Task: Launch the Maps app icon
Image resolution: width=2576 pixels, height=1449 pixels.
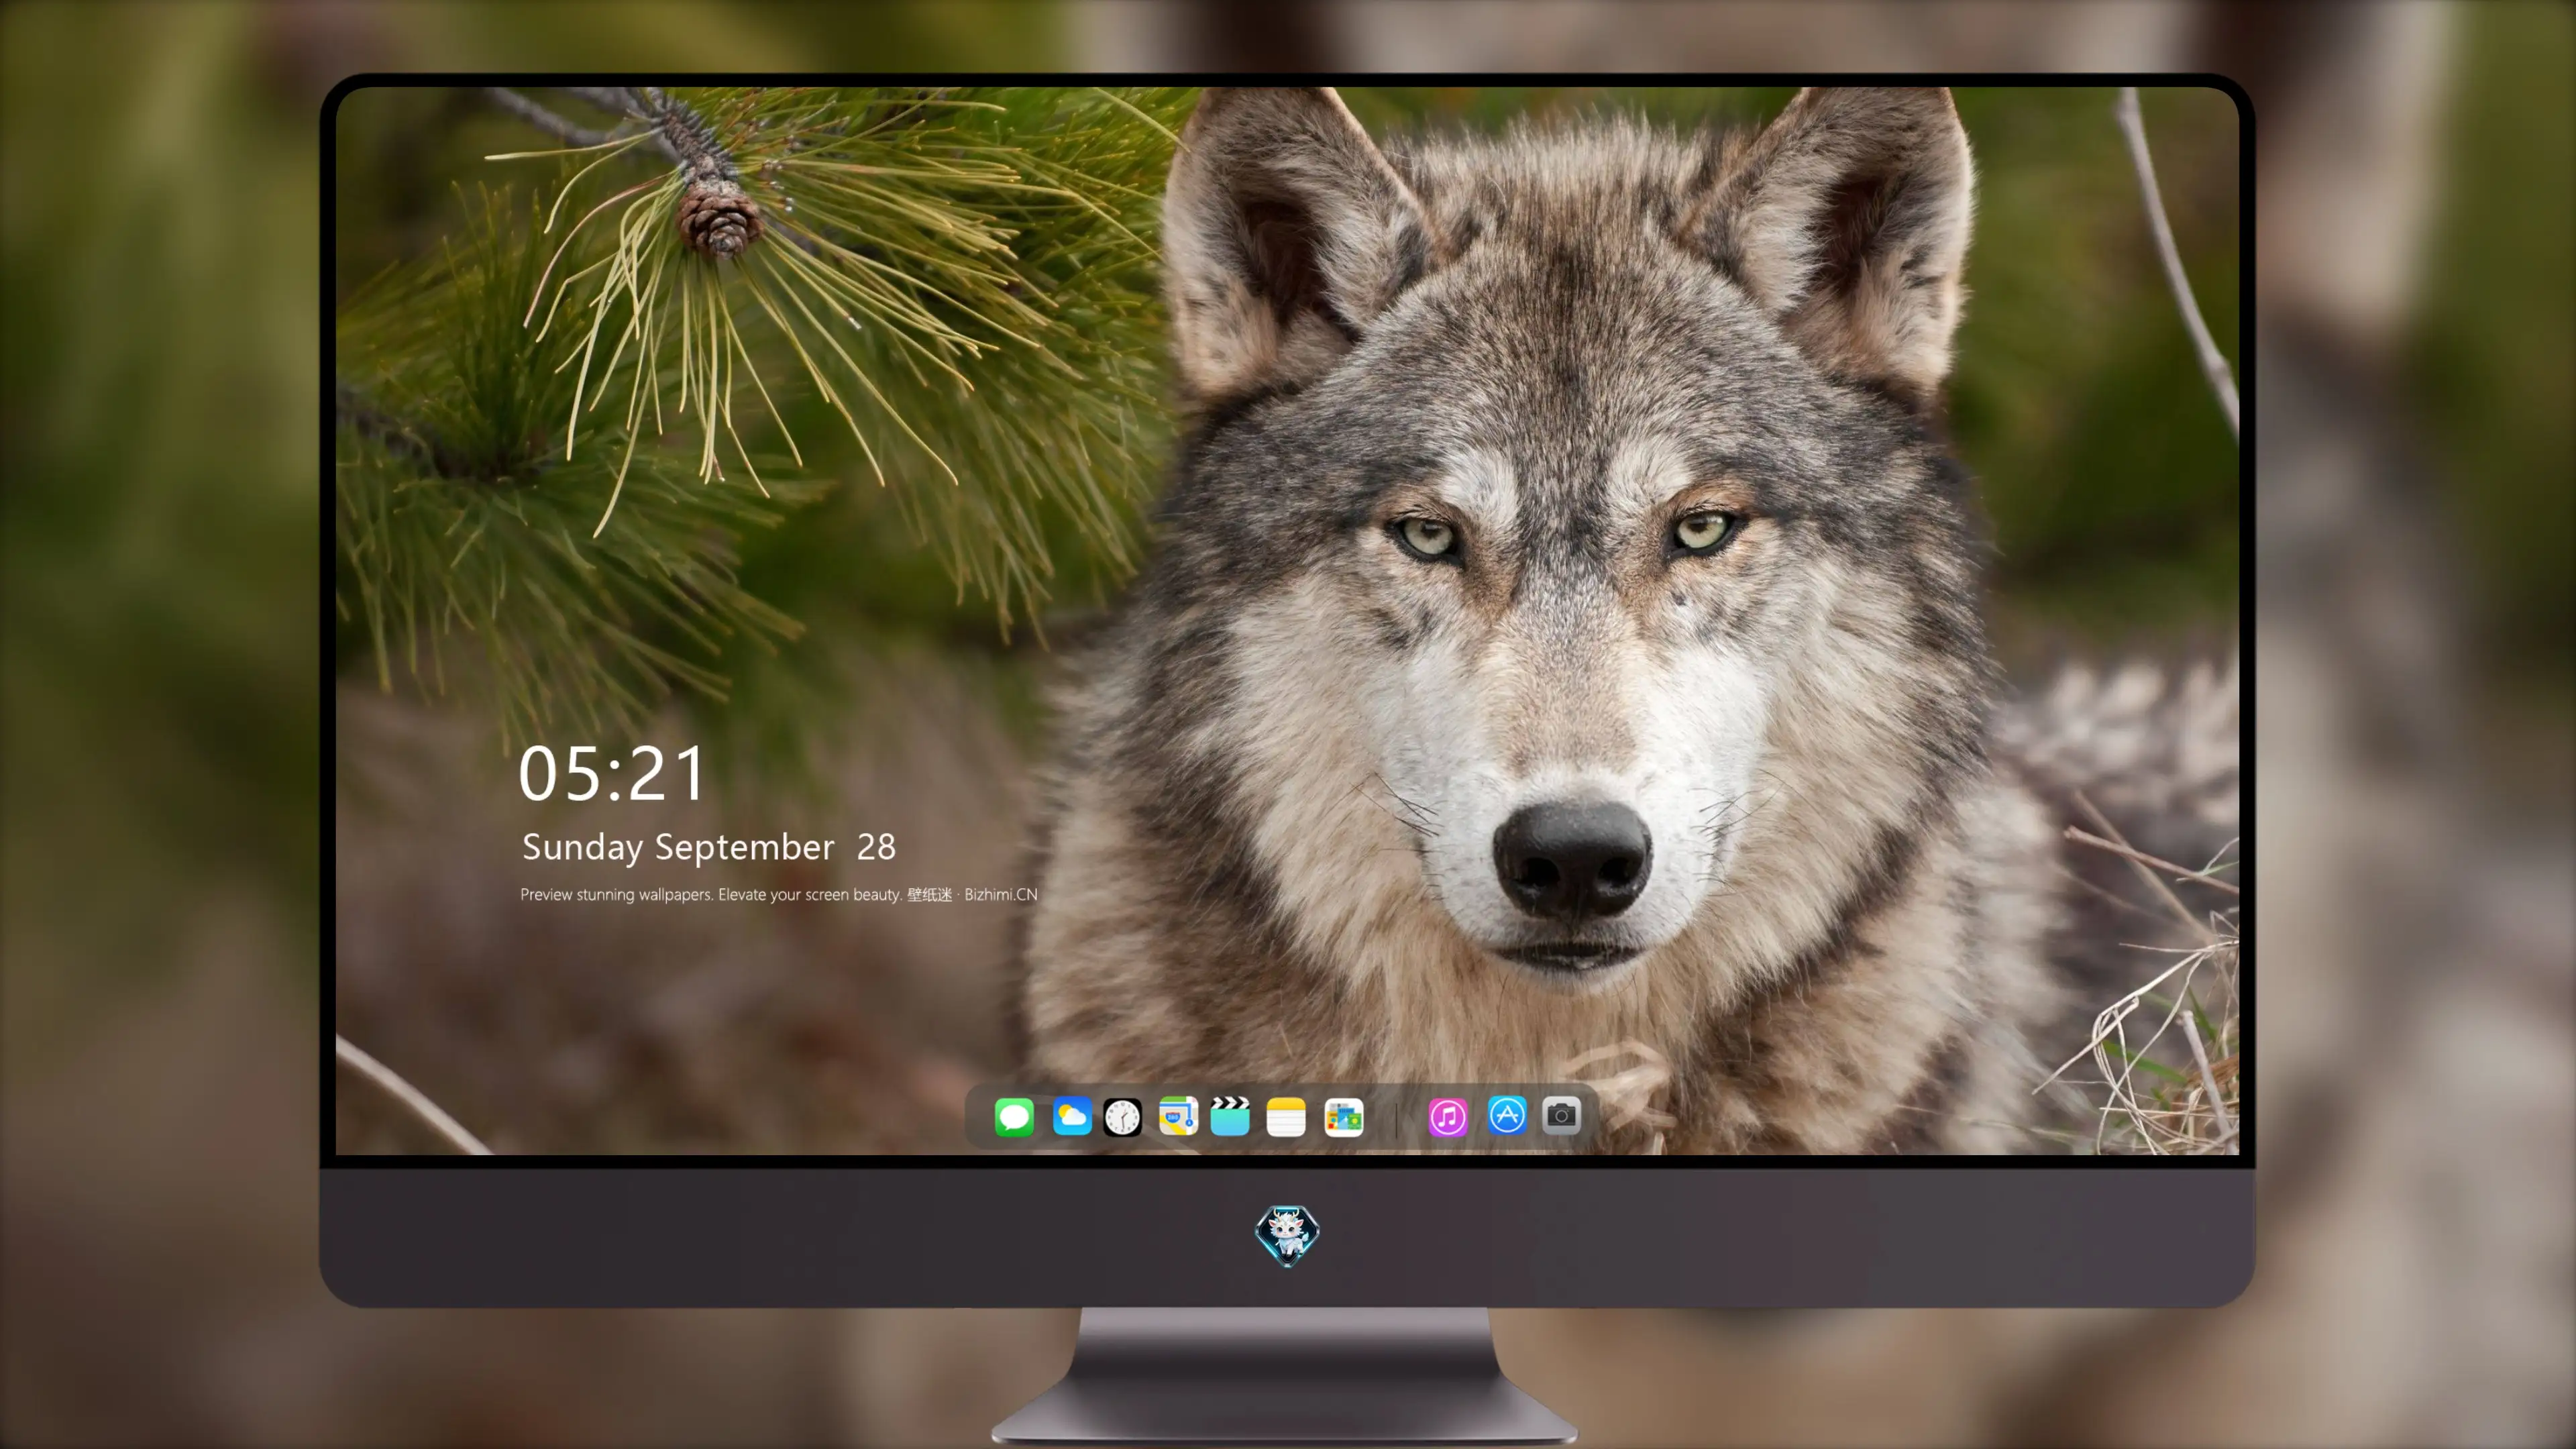Action: 1178,1116
